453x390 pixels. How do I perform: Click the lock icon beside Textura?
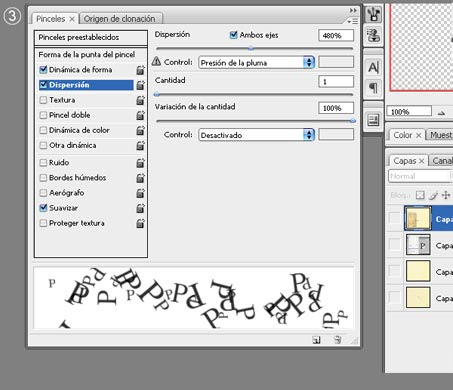coord(141,100)
